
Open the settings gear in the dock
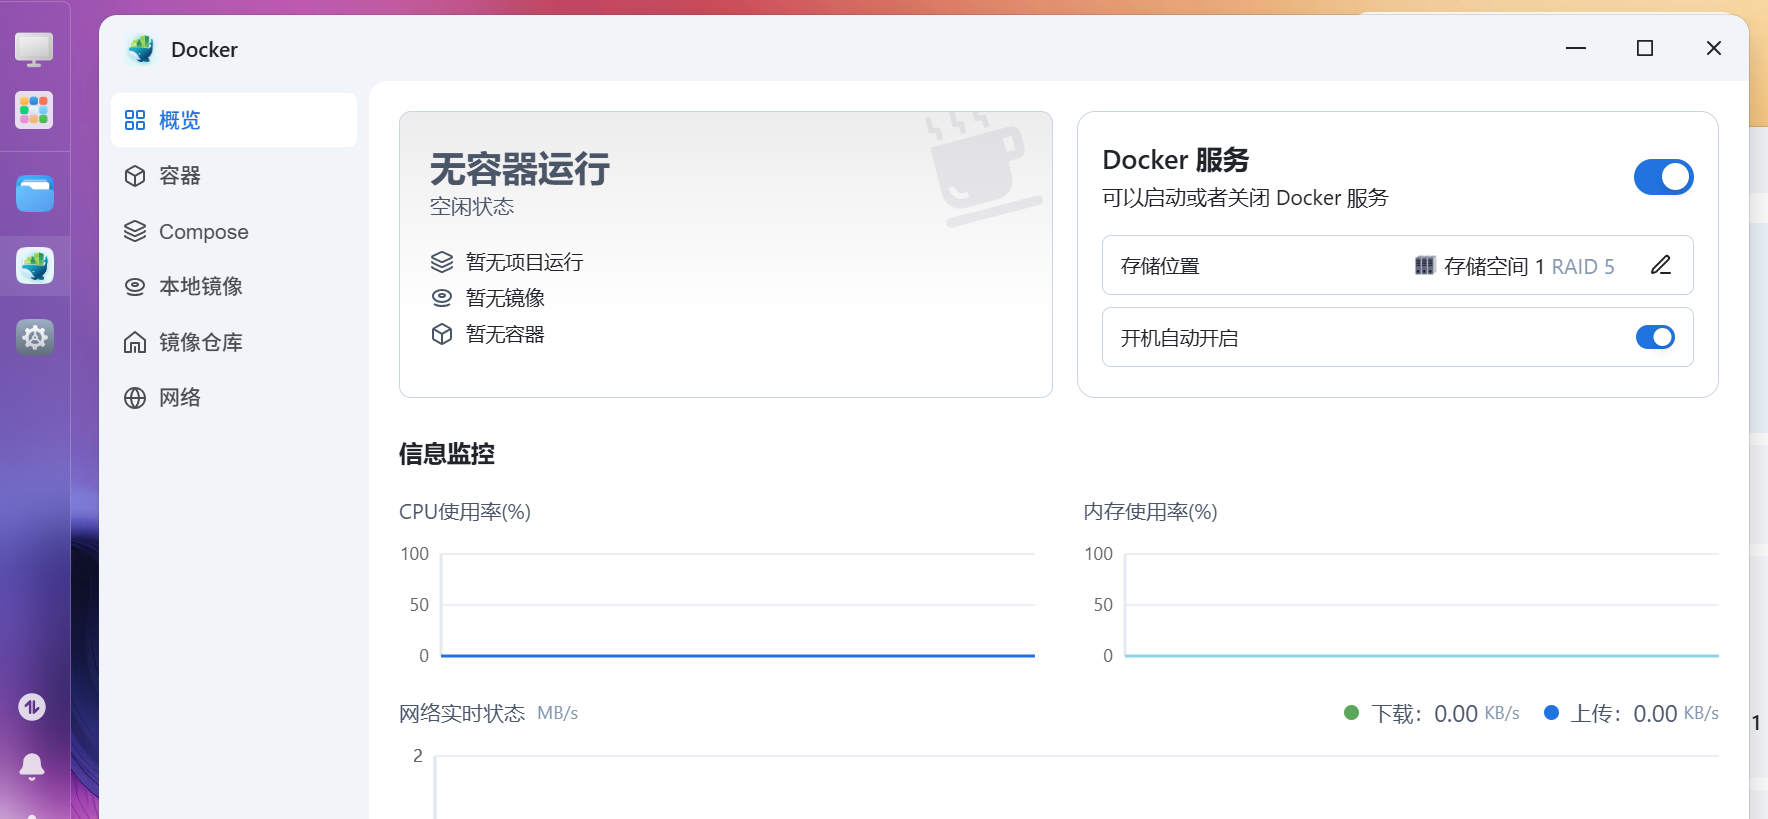tap(35, 337)
